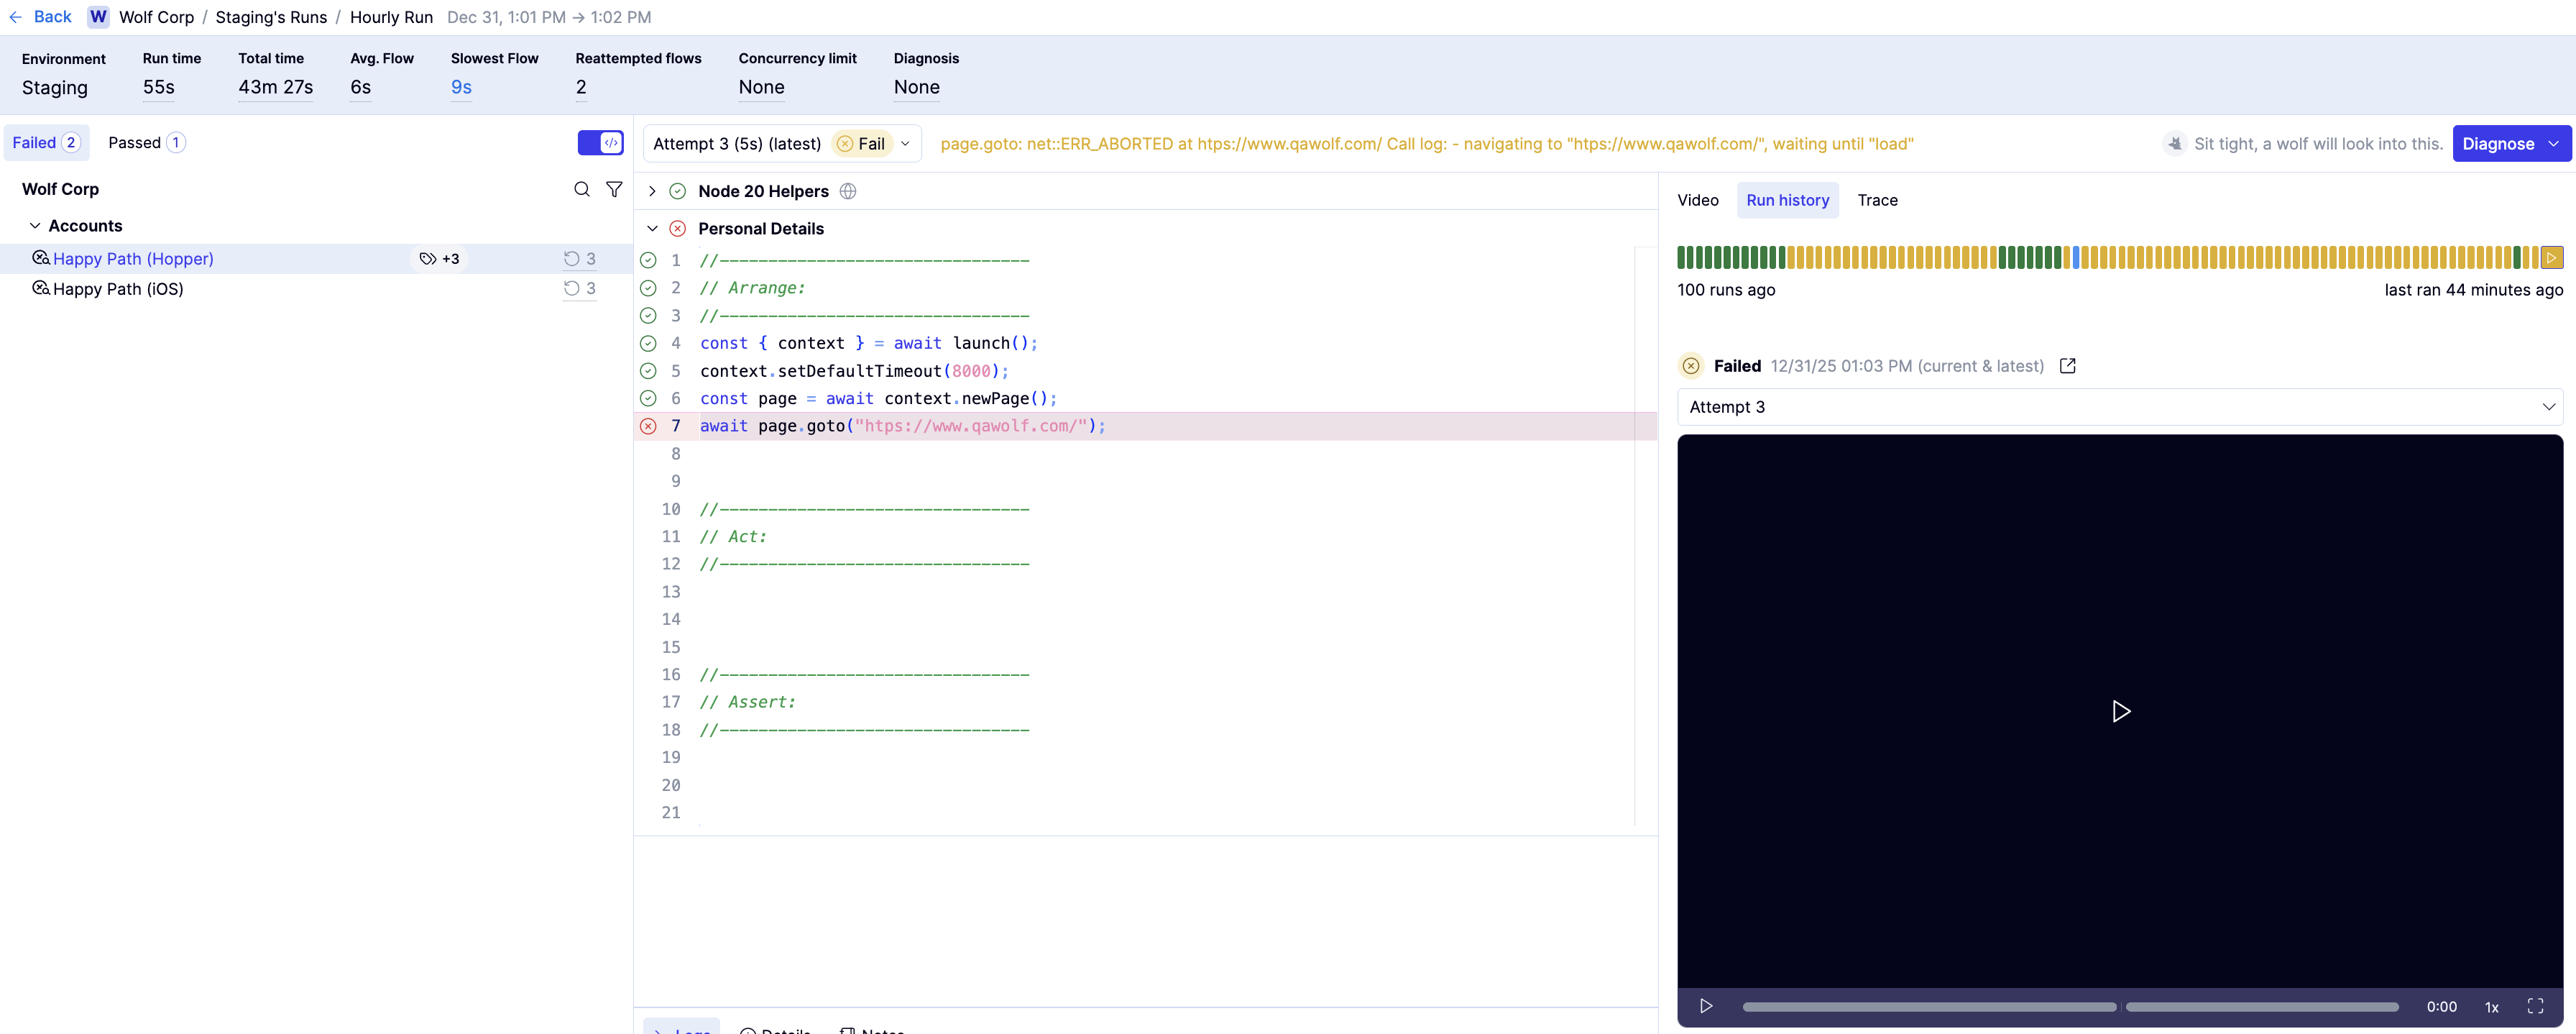Open the Attempt 3 (5s) latest dropdown

[781, 144]
